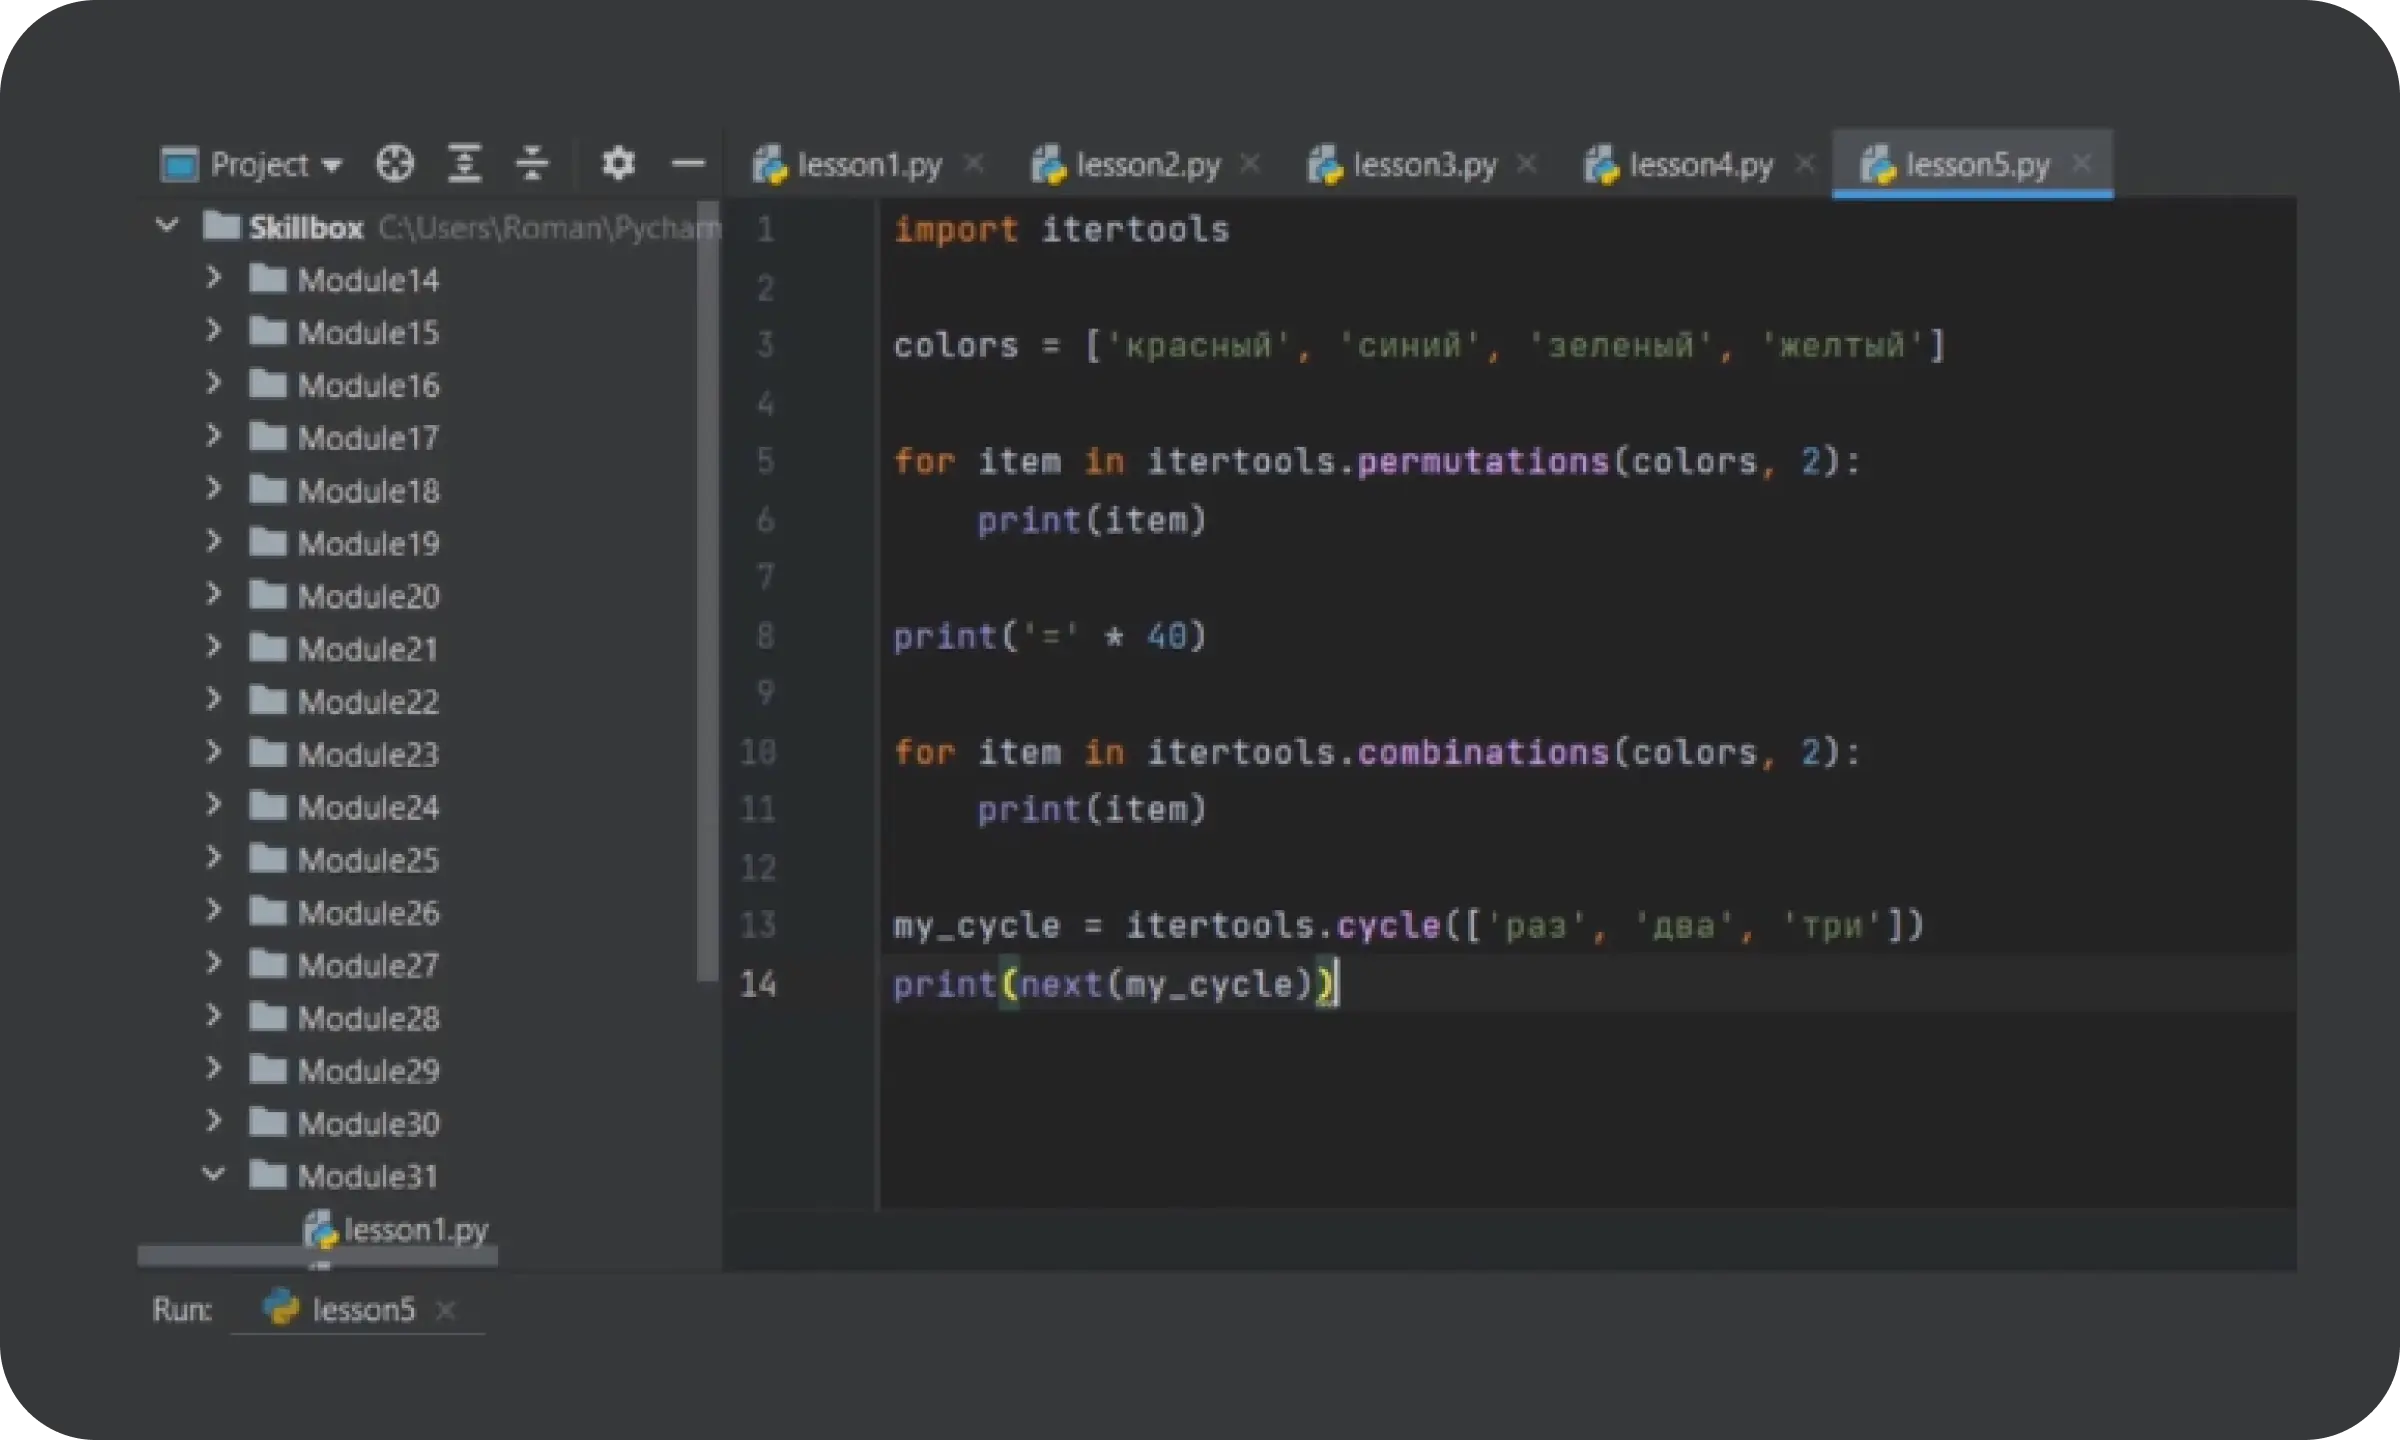The width and height of the screenshot is (2400, 1440).
Task: Close the lesson5 Run tab
Action: pyautogui.click(x=446, y=1310)
